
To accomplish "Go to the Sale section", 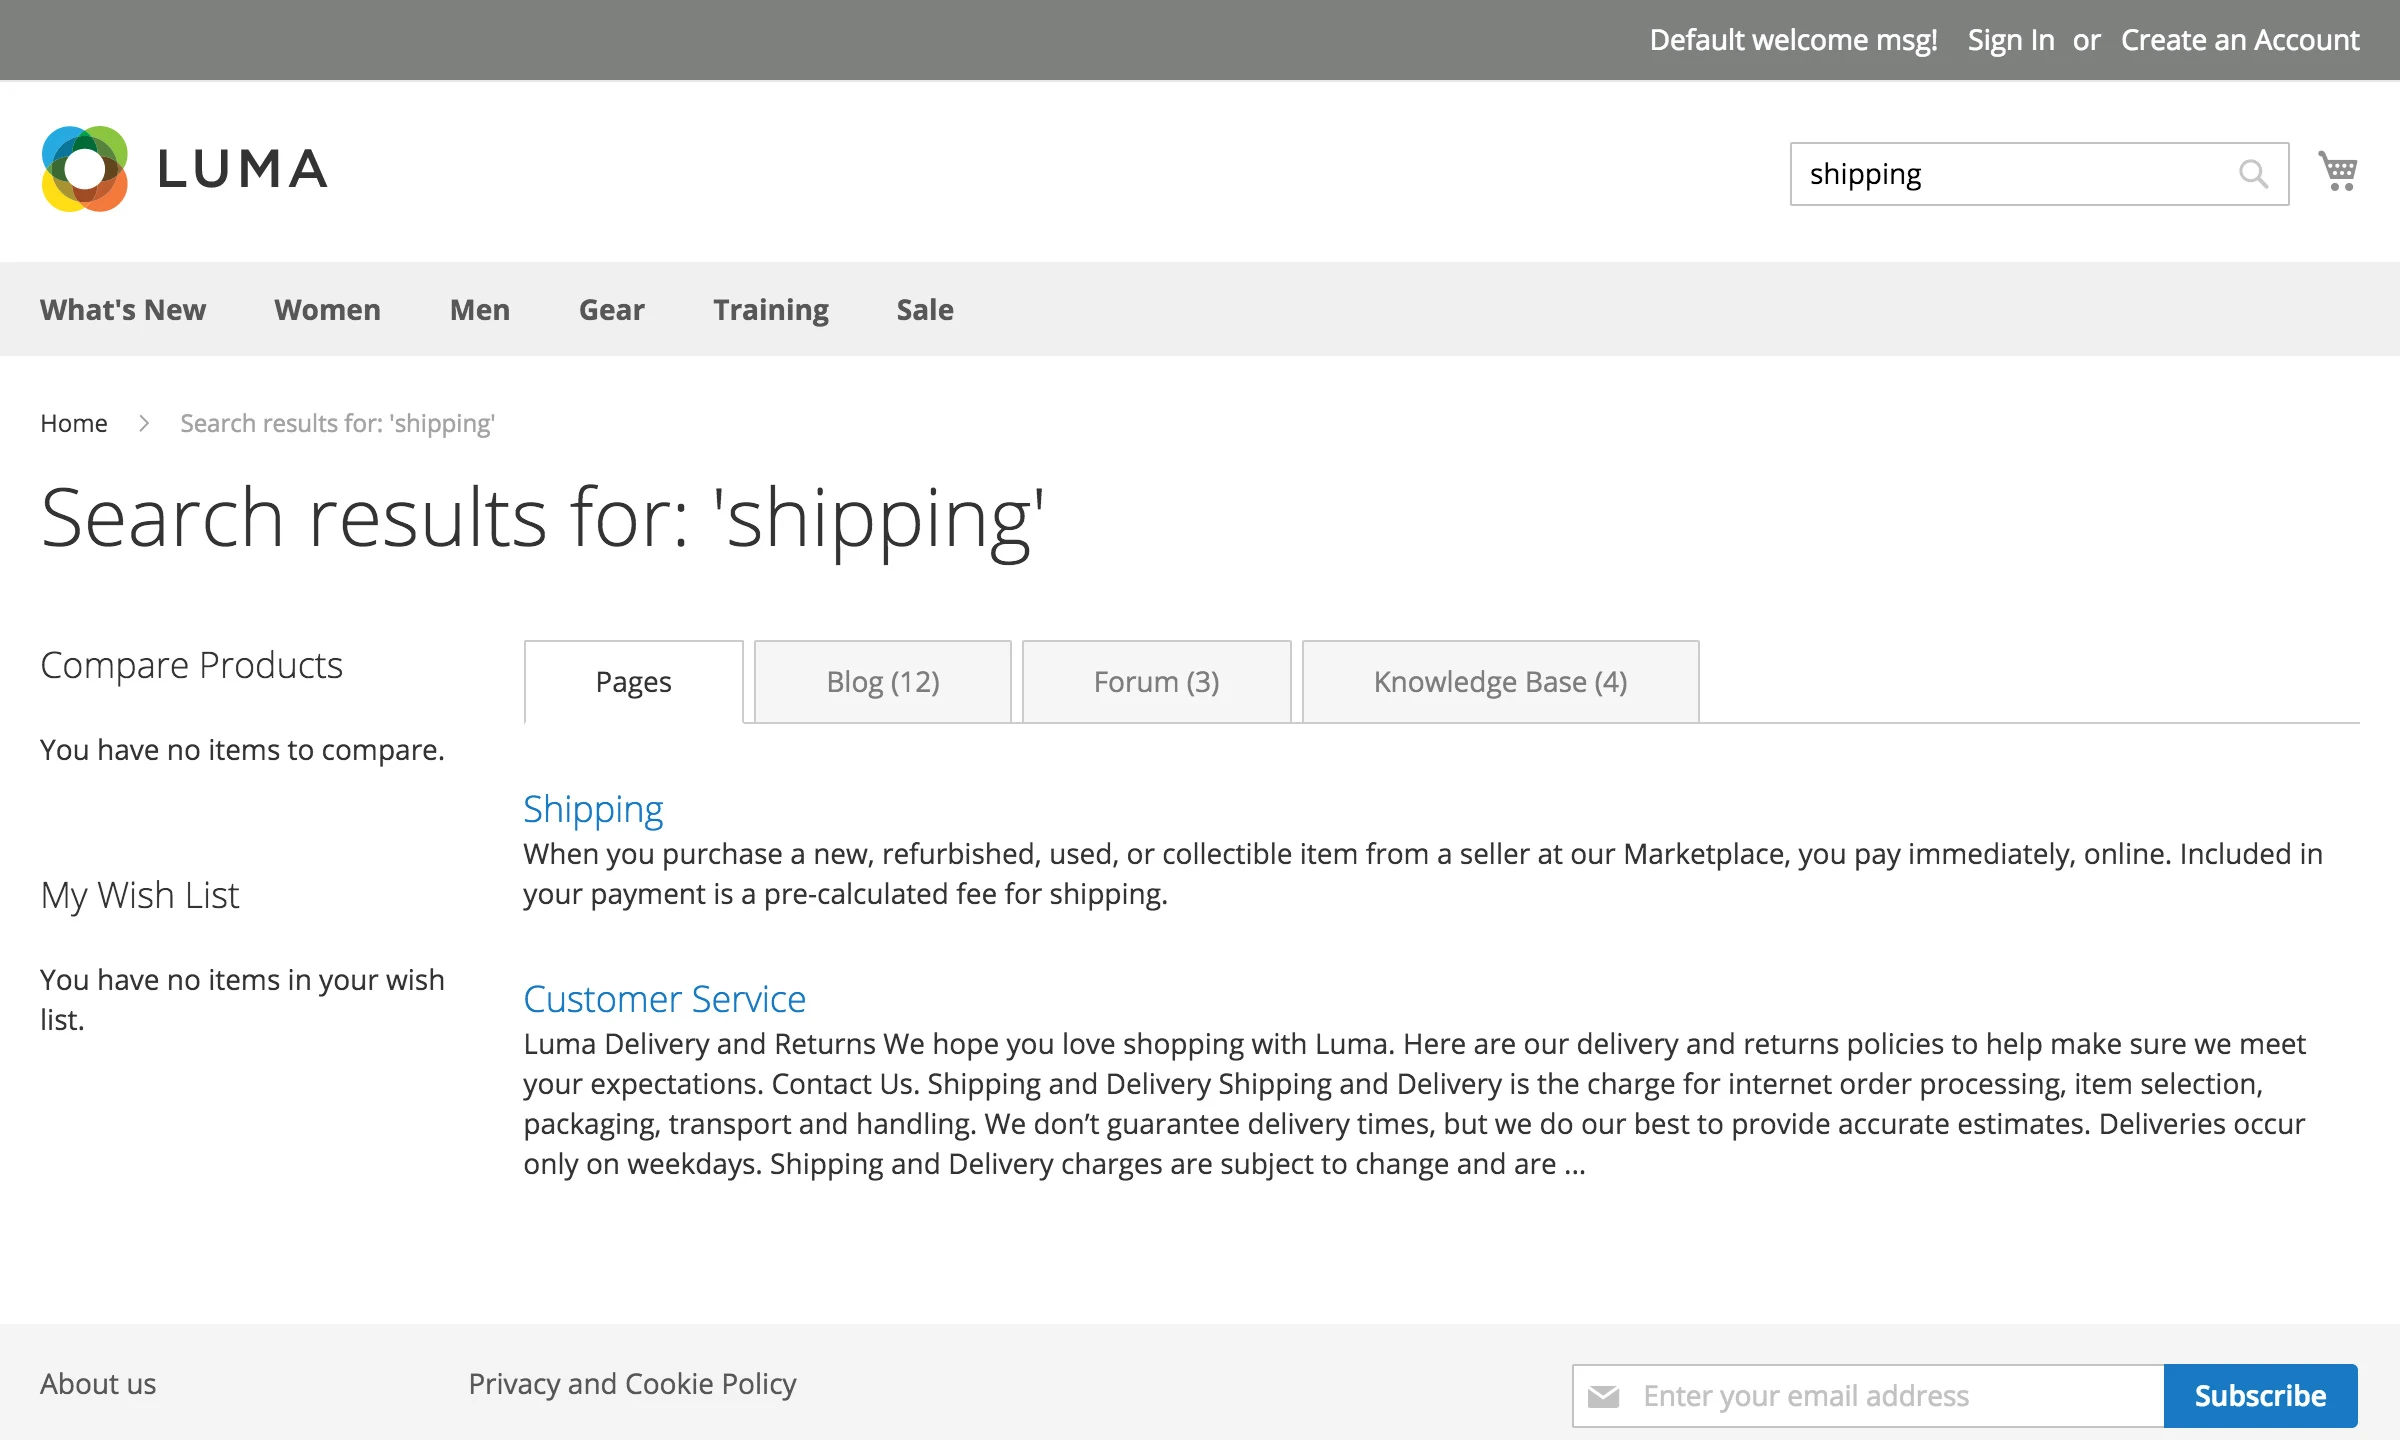I will click(x=925, y=310).
